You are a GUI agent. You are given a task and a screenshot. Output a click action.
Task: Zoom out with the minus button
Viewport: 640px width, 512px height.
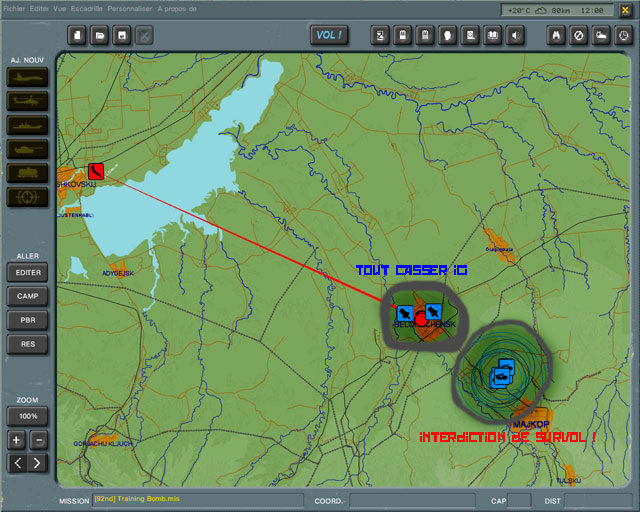click(39, 440)
